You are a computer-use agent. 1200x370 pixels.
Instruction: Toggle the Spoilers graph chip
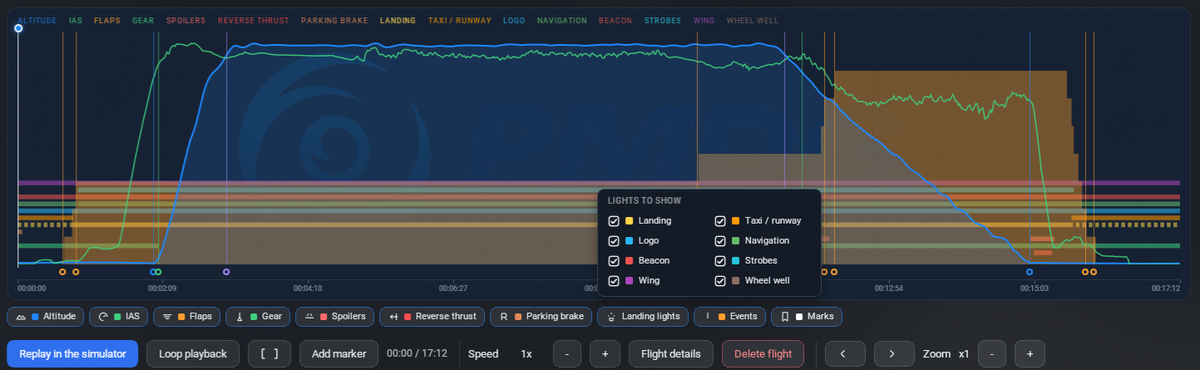(x=335, y=317)
